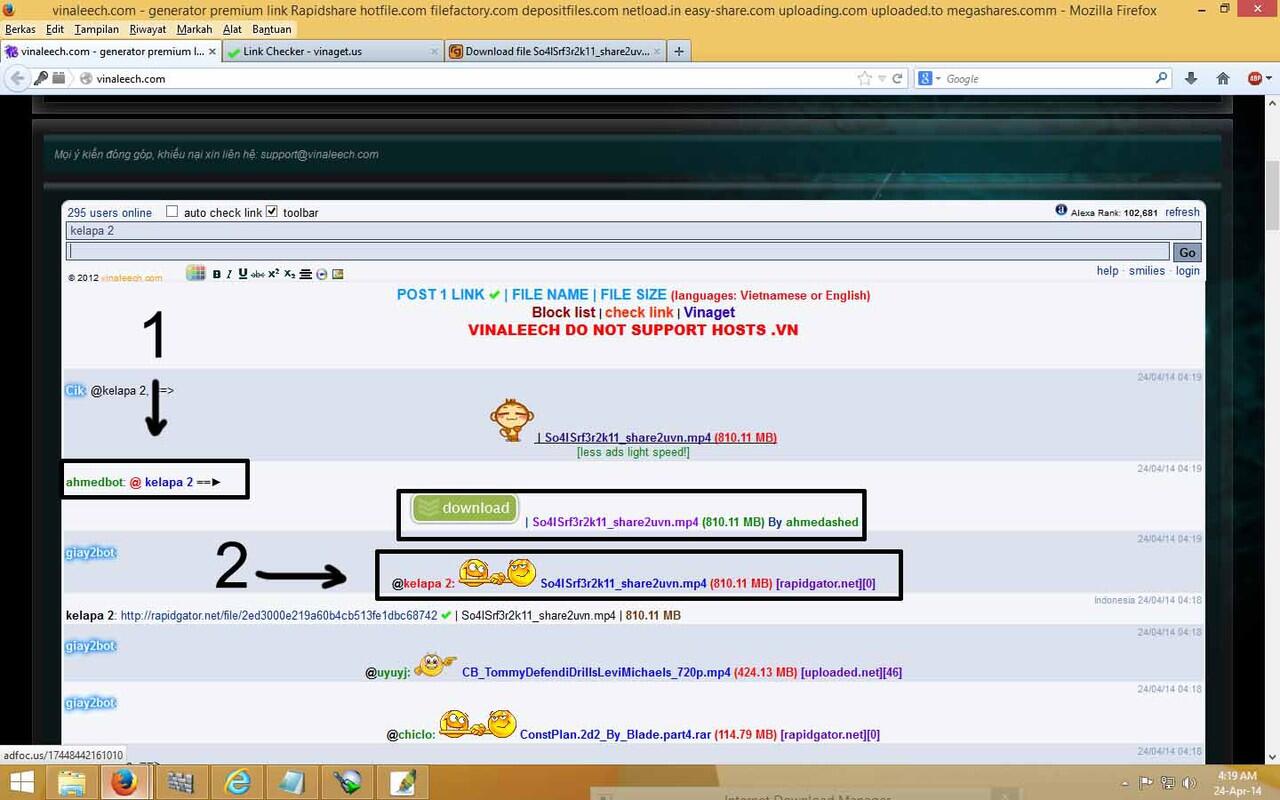The width and height of the screenshot is (1280, 800).
Task: Click the vinaleech.com copyright link
Action: (131, 277)
